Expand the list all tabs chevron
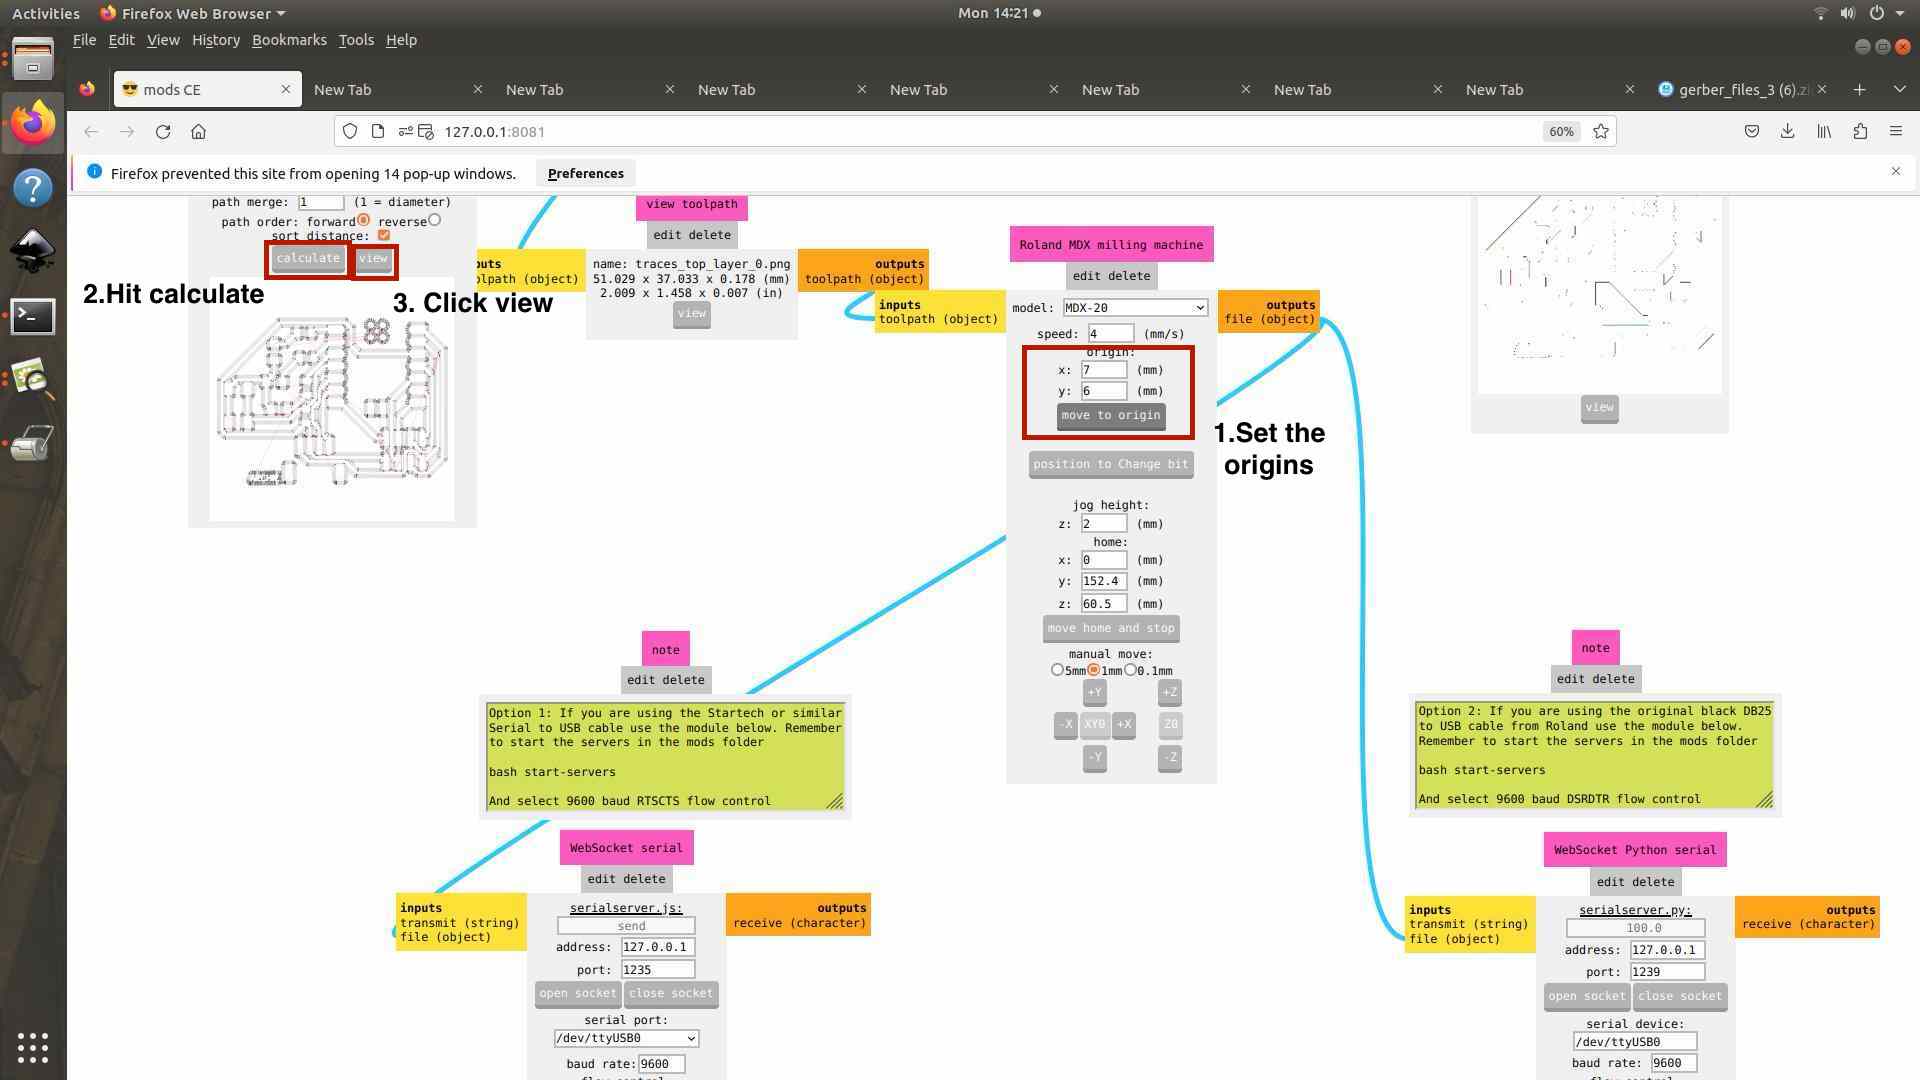1920x1080 pixels. click(1899, 90)
